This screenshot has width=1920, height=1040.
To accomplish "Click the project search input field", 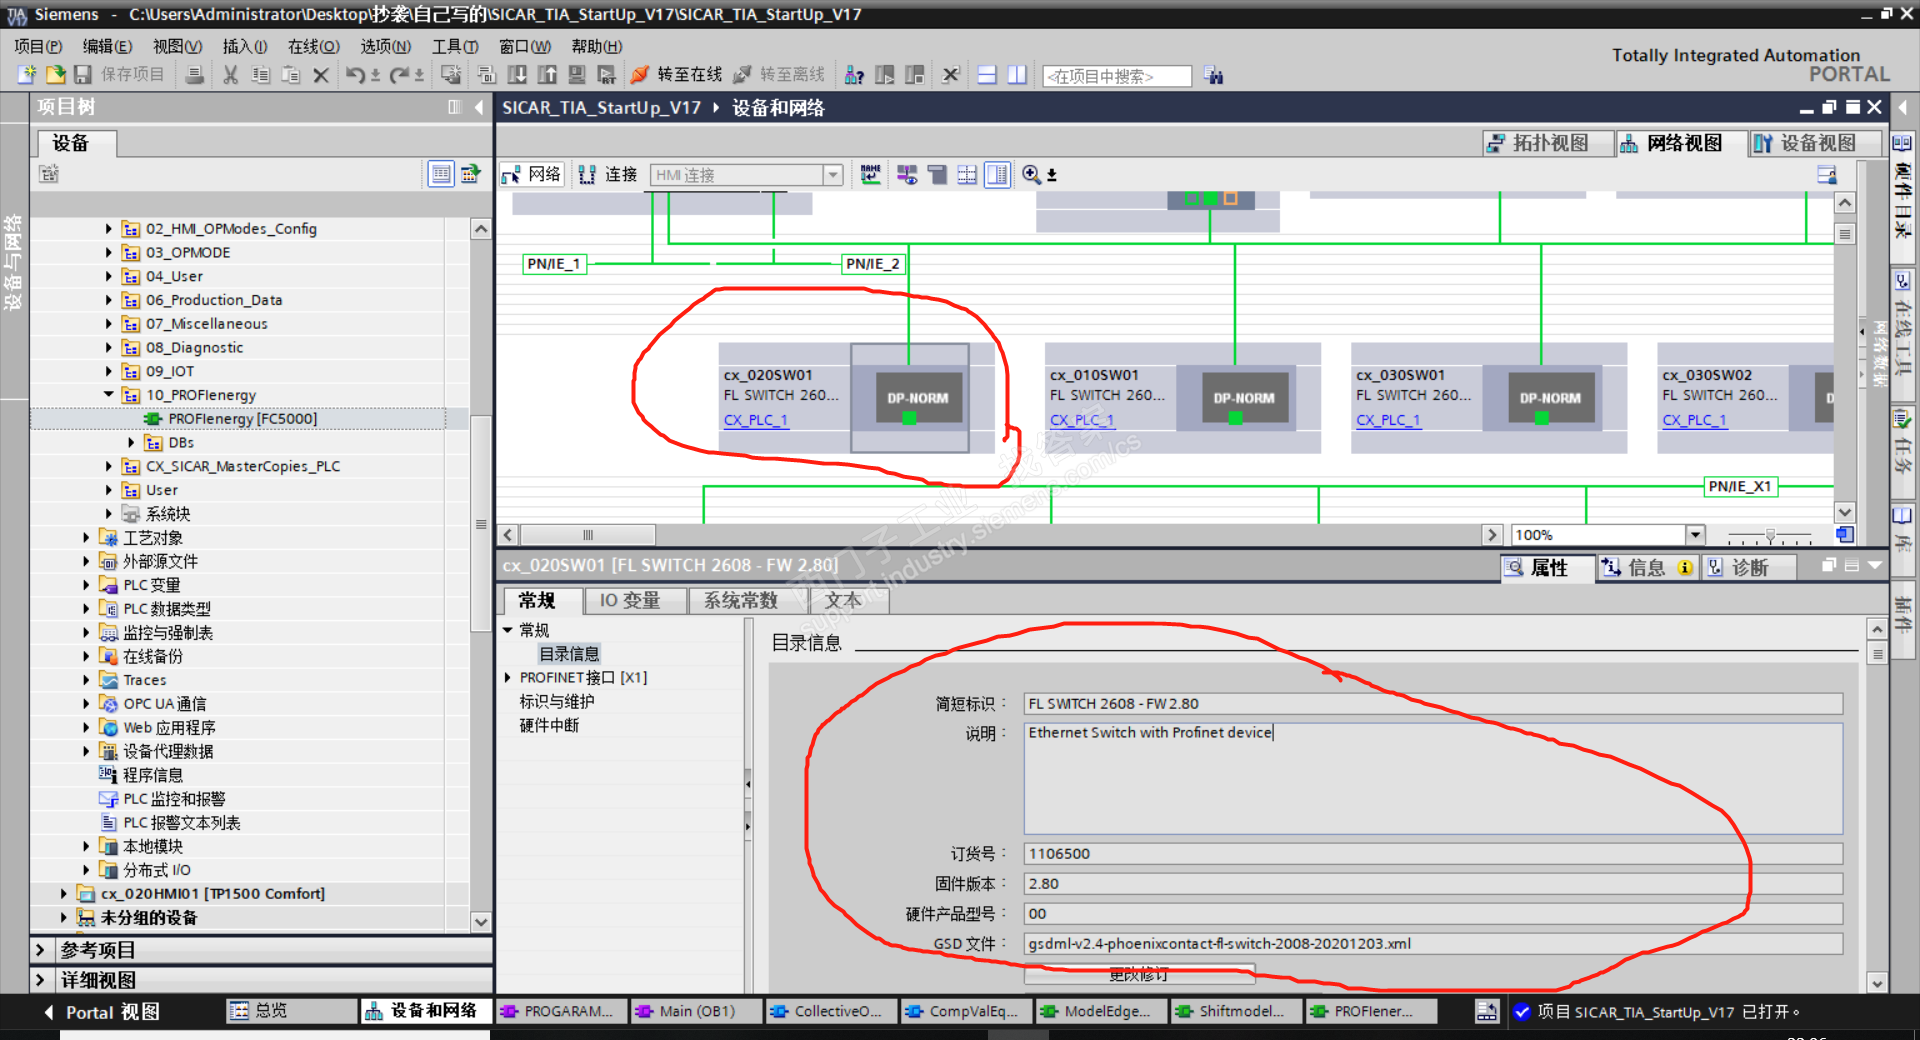I will coord(1117,76).
